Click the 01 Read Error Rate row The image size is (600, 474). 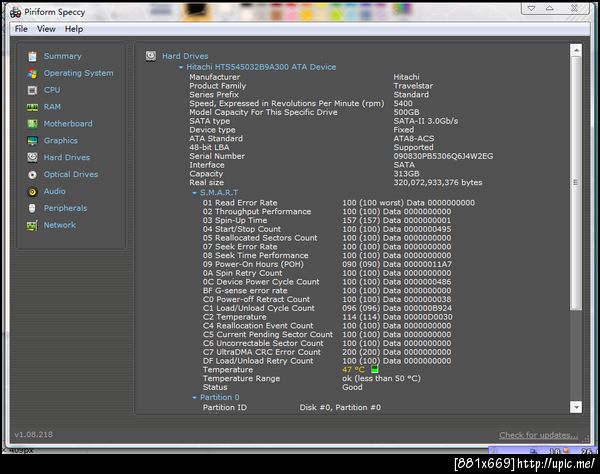[339, 203]
